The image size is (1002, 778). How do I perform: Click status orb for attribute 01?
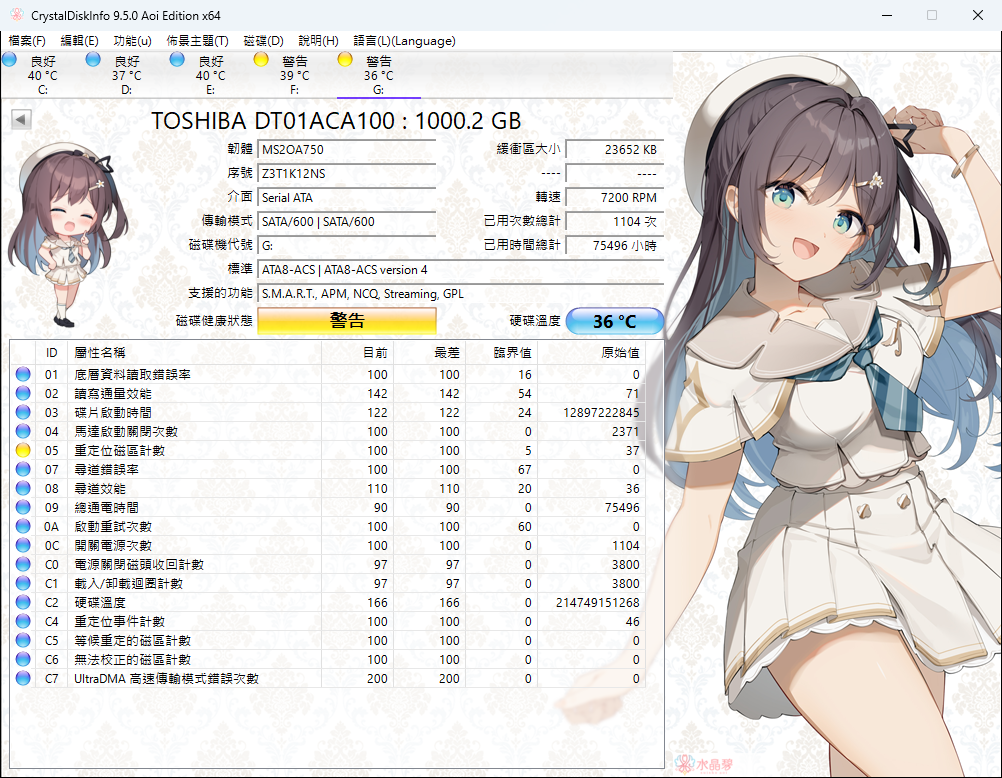coord(23,374)
